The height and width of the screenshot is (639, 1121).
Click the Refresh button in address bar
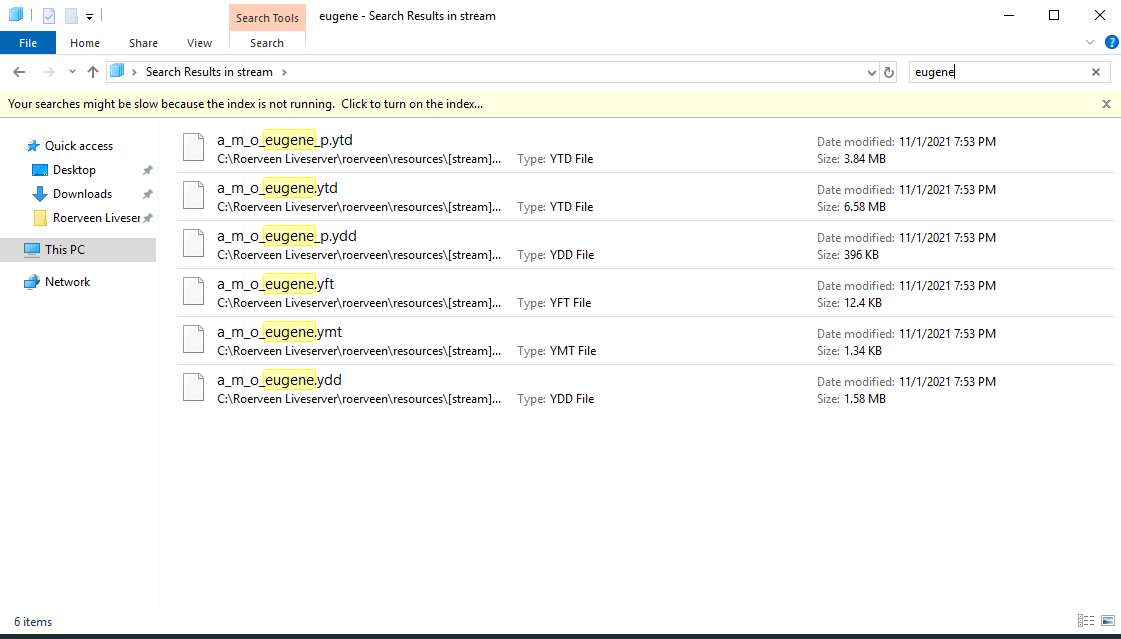click(889, 72)
